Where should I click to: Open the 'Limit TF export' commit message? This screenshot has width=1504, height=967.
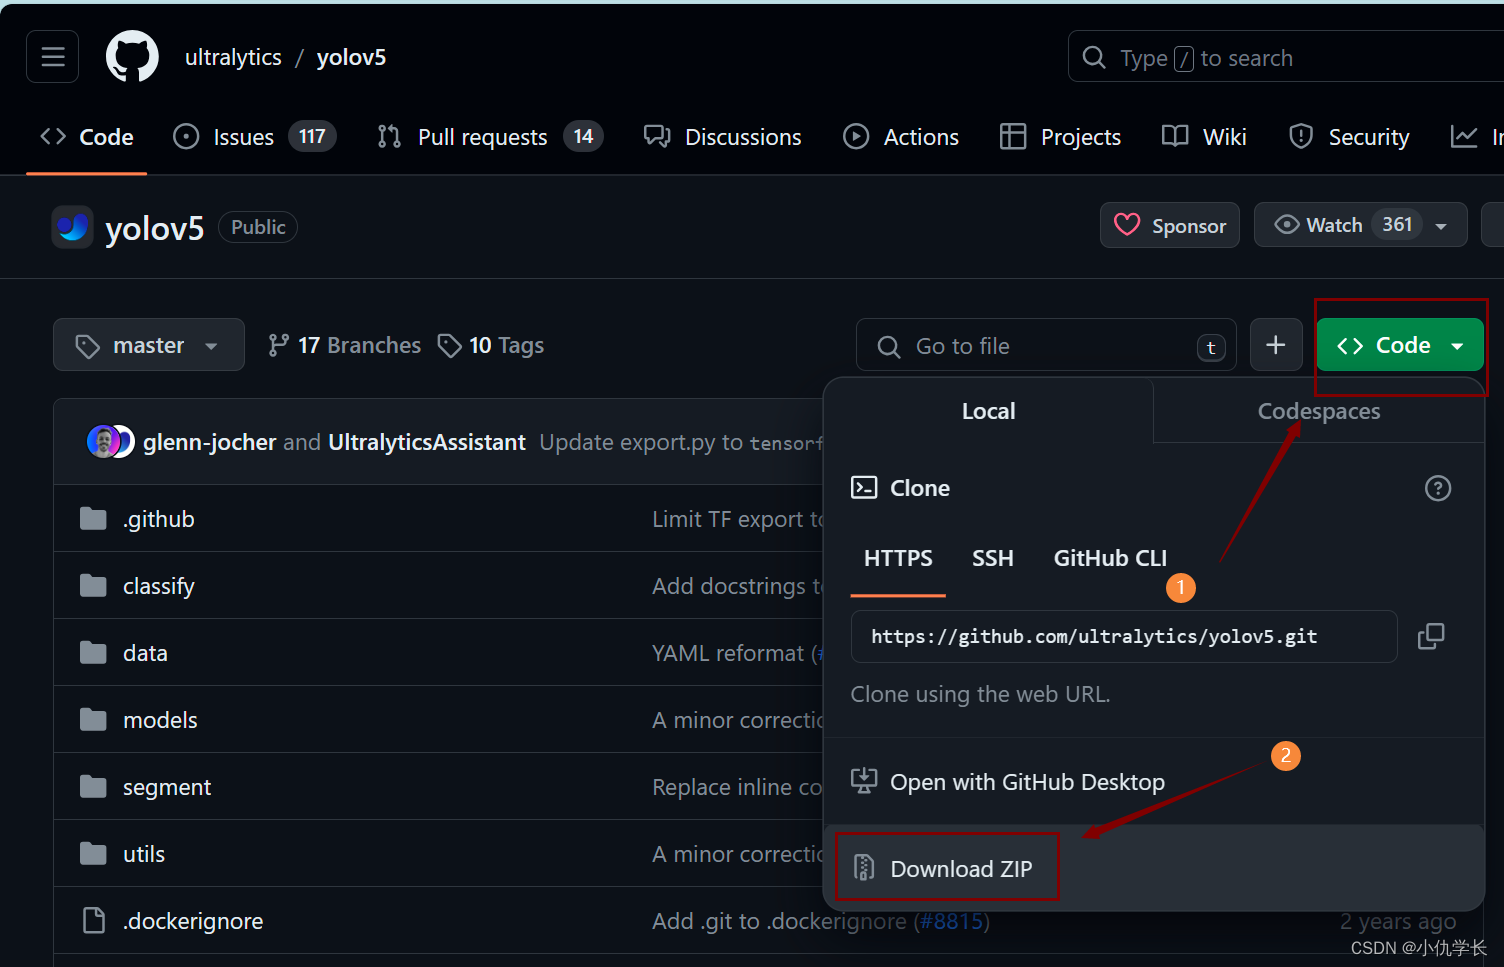[x=738, y=519]
